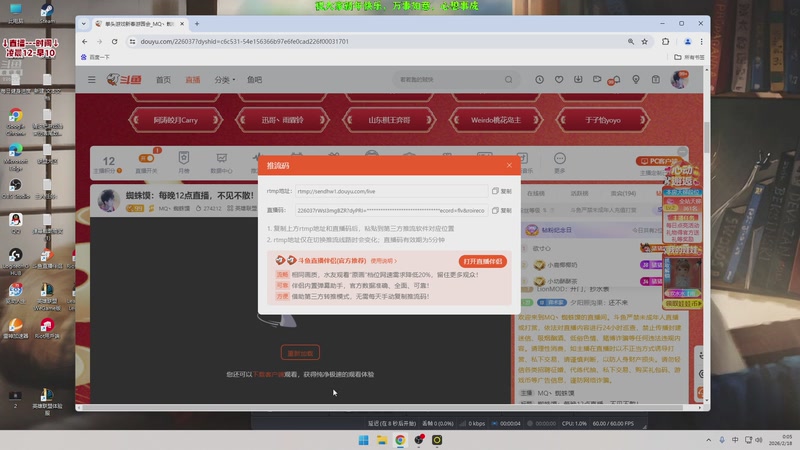Close the 推流码 dialog
The width and height of the screenshot is (800, 450).
[509, 165]
